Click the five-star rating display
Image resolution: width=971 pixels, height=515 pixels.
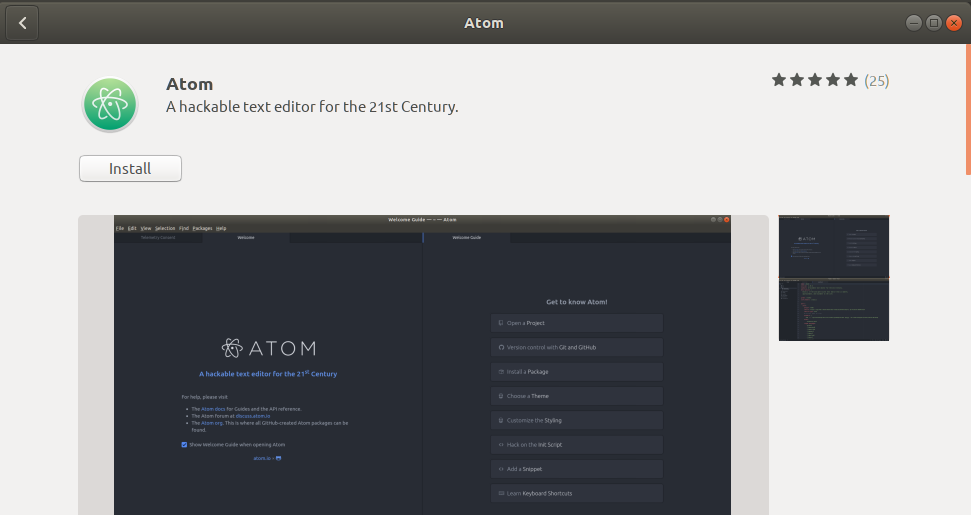814,80
